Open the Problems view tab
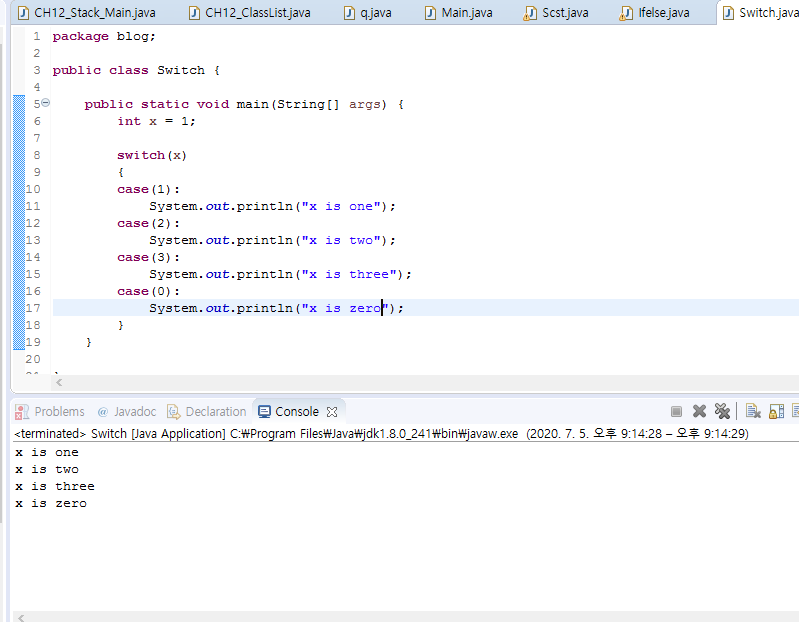Screen dimensions: 799x622 pyautogui.click(x=50, y=412)
